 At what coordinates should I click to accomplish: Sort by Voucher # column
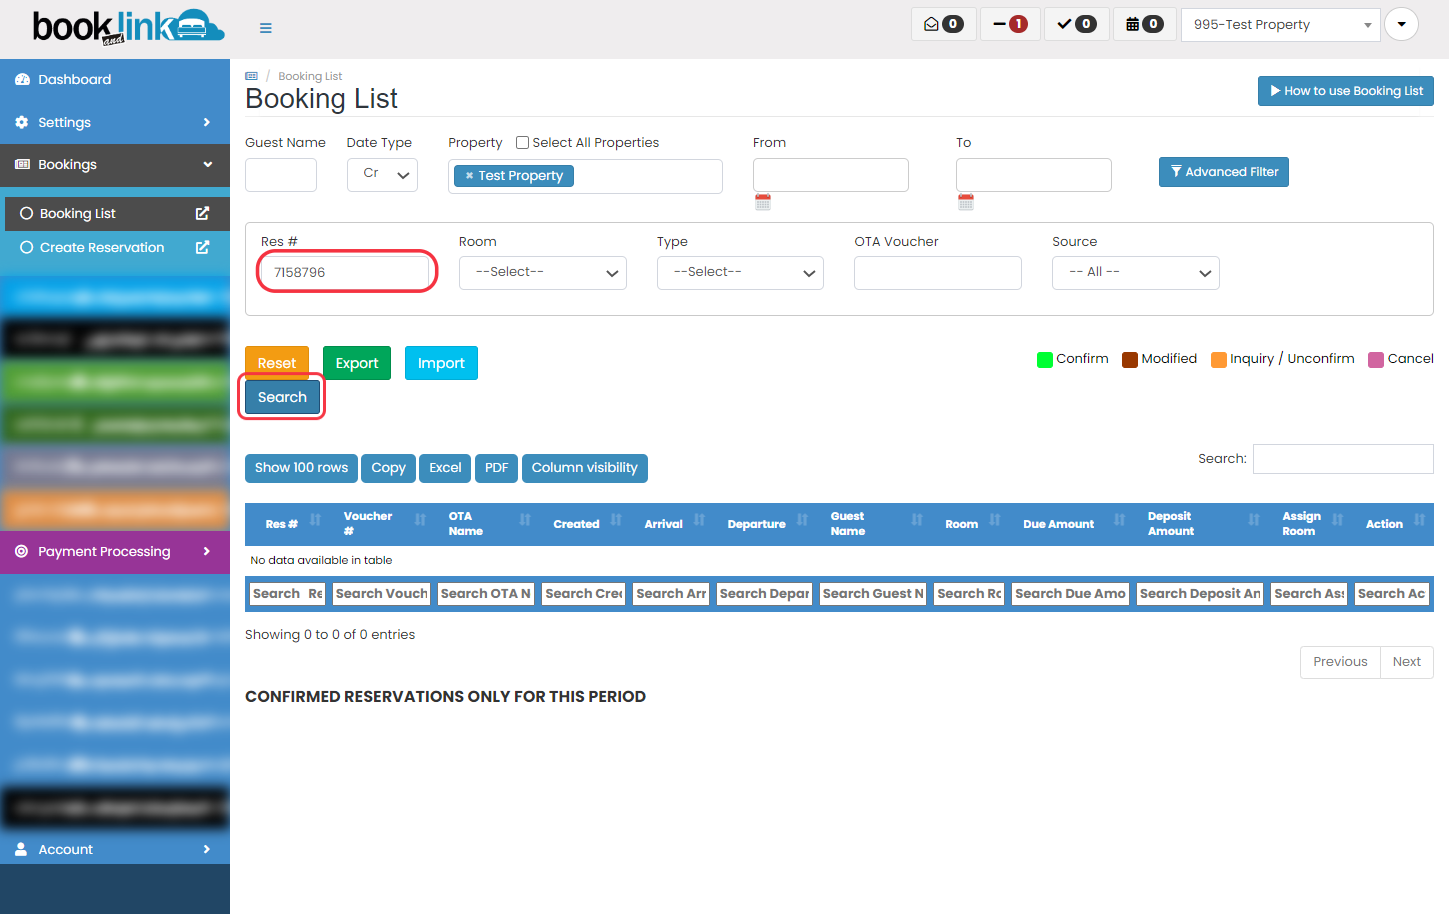click(x=381, y=524)
